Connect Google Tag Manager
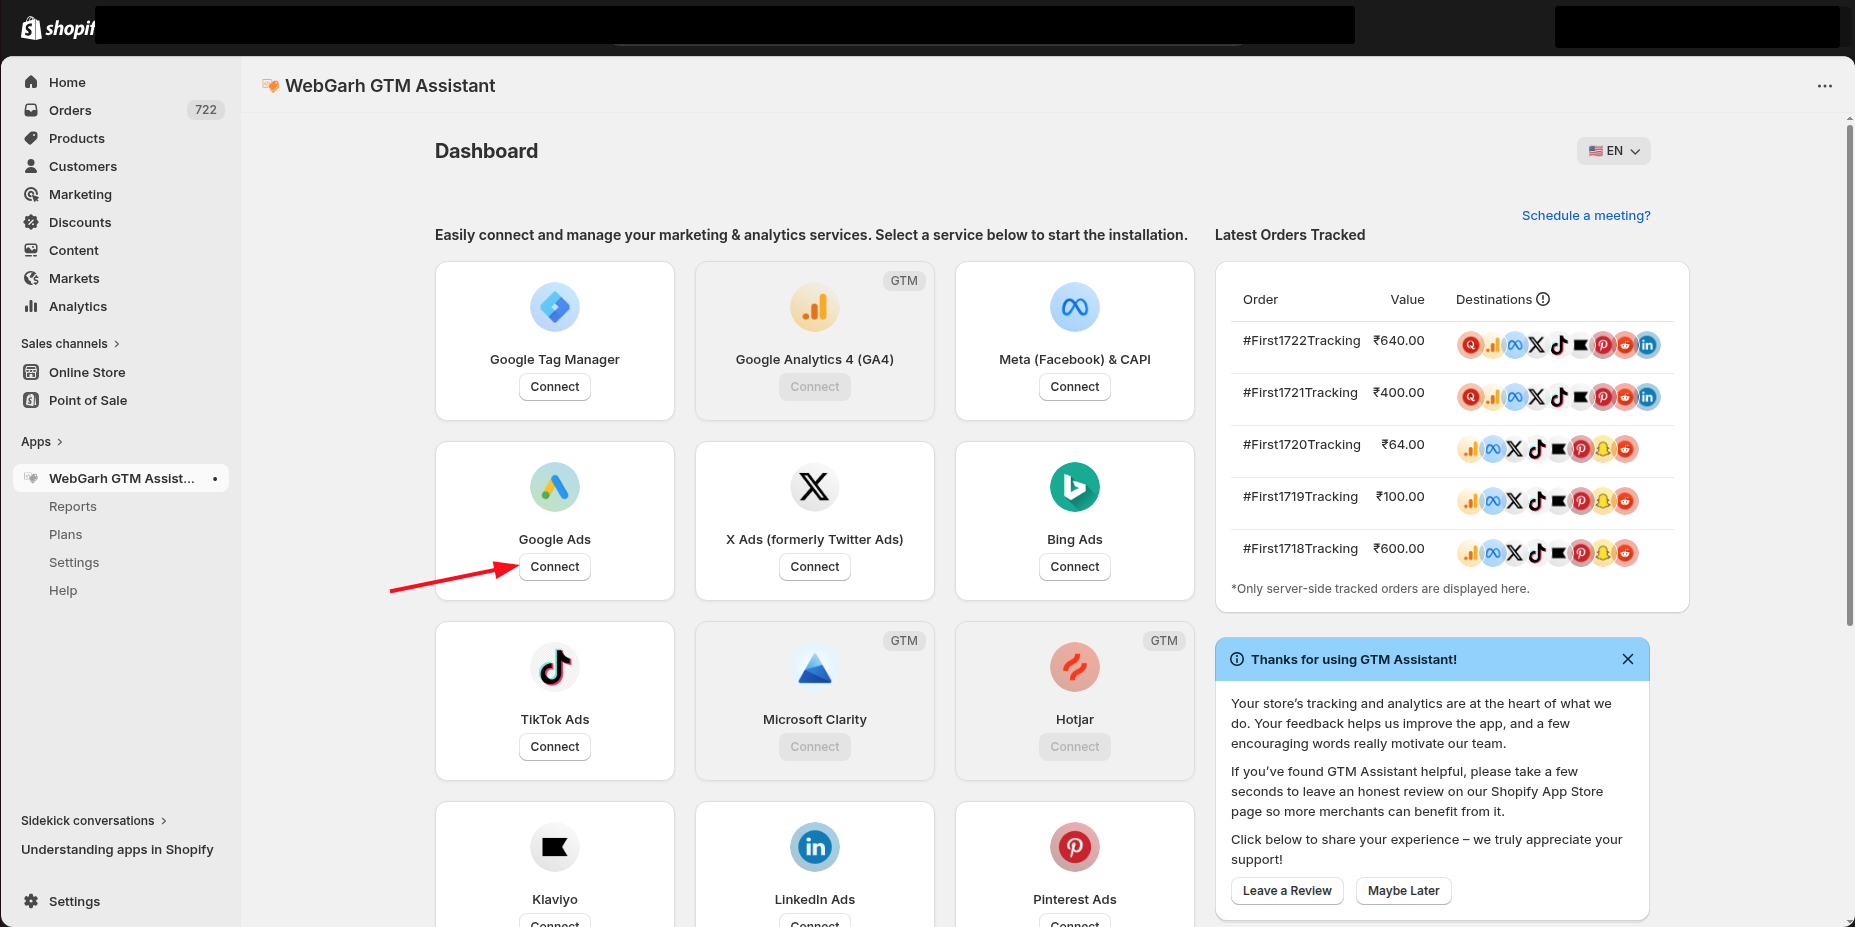 tap(555, 387)
